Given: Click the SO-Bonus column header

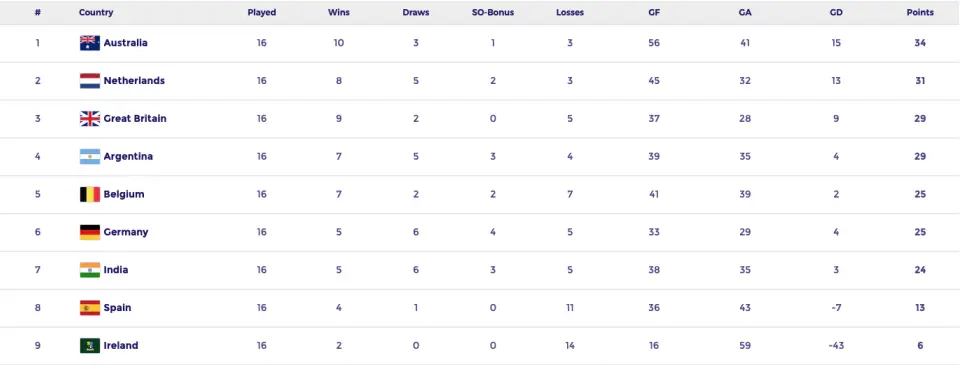Looking at the screenshot, I should 493,12.
